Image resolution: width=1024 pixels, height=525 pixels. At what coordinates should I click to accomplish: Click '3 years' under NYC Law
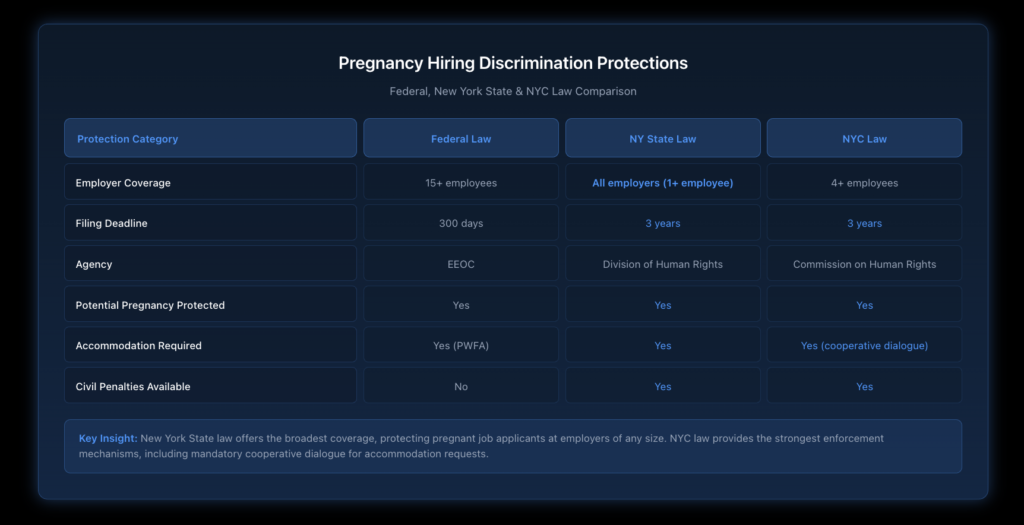pyautogui.click(x=864, y=223)
